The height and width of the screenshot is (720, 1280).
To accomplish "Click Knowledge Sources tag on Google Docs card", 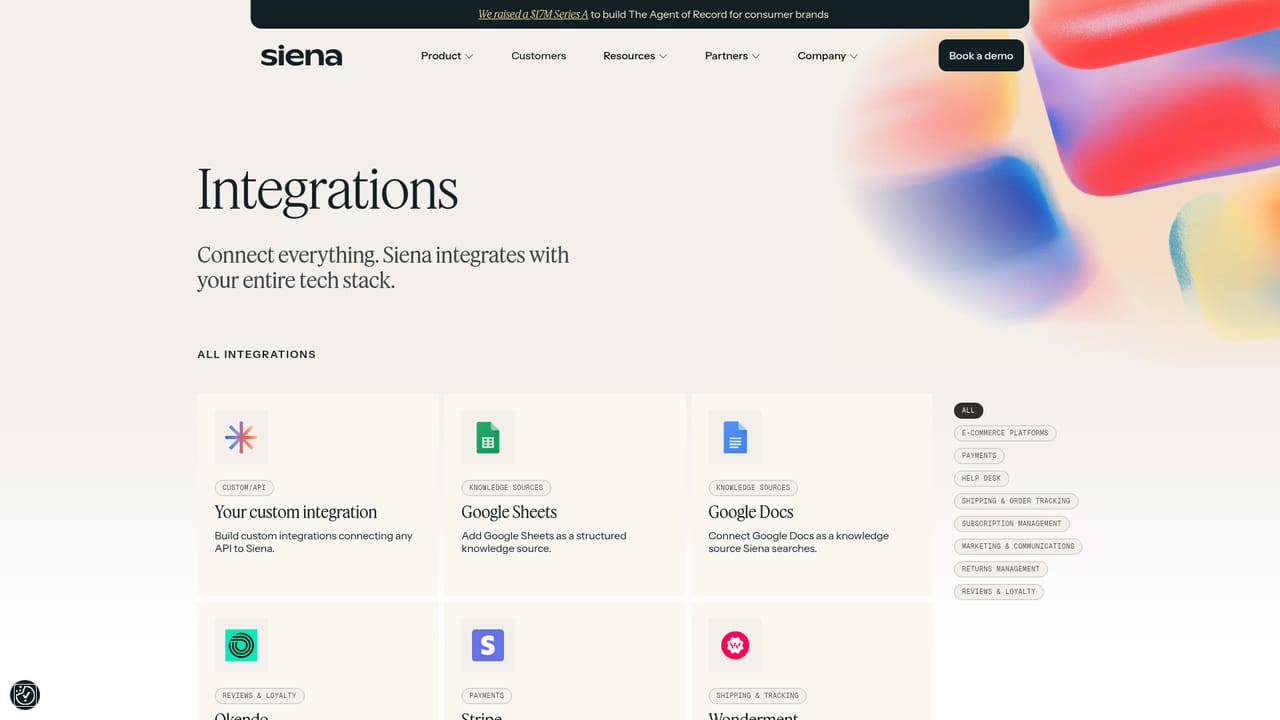I will (x=753, y=488).
